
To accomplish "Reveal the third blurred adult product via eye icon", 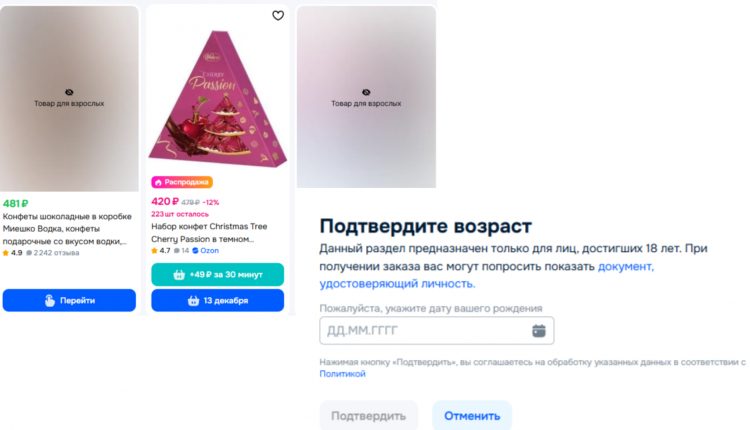I will point(366,92).
